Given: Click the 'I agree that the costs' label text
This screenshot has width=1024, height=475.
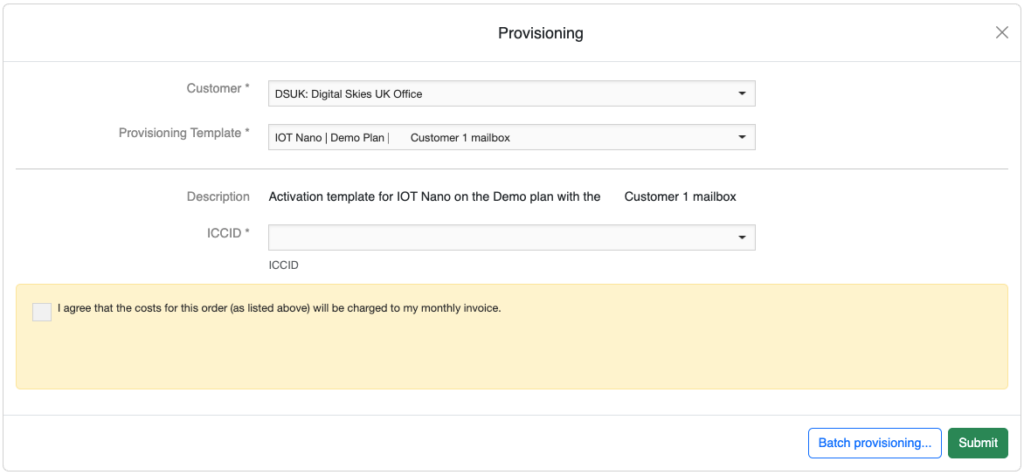Looking at the screenshot, I should coord(279,308).
